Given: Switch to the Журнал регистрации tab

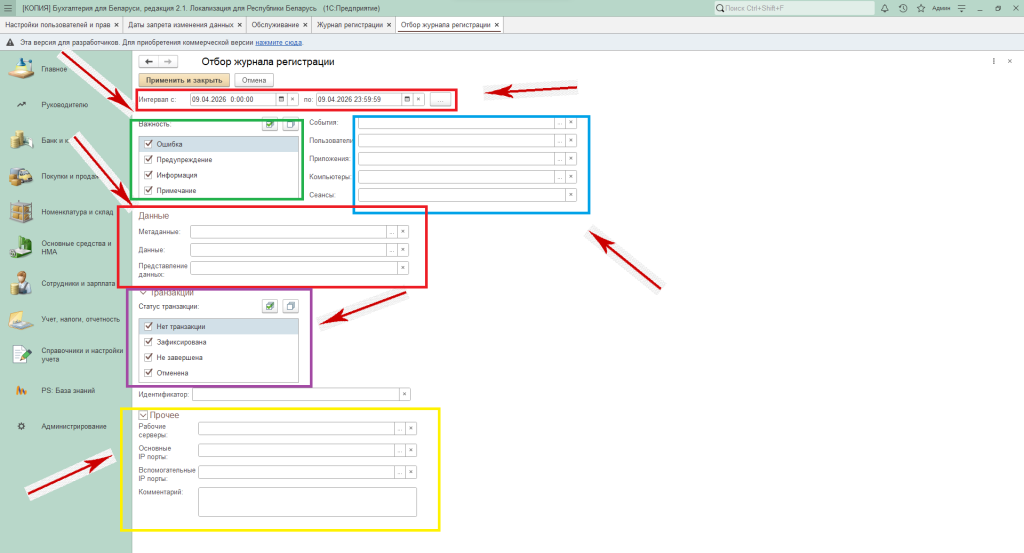Looking at the screenshot, I should tap(350, 24).
